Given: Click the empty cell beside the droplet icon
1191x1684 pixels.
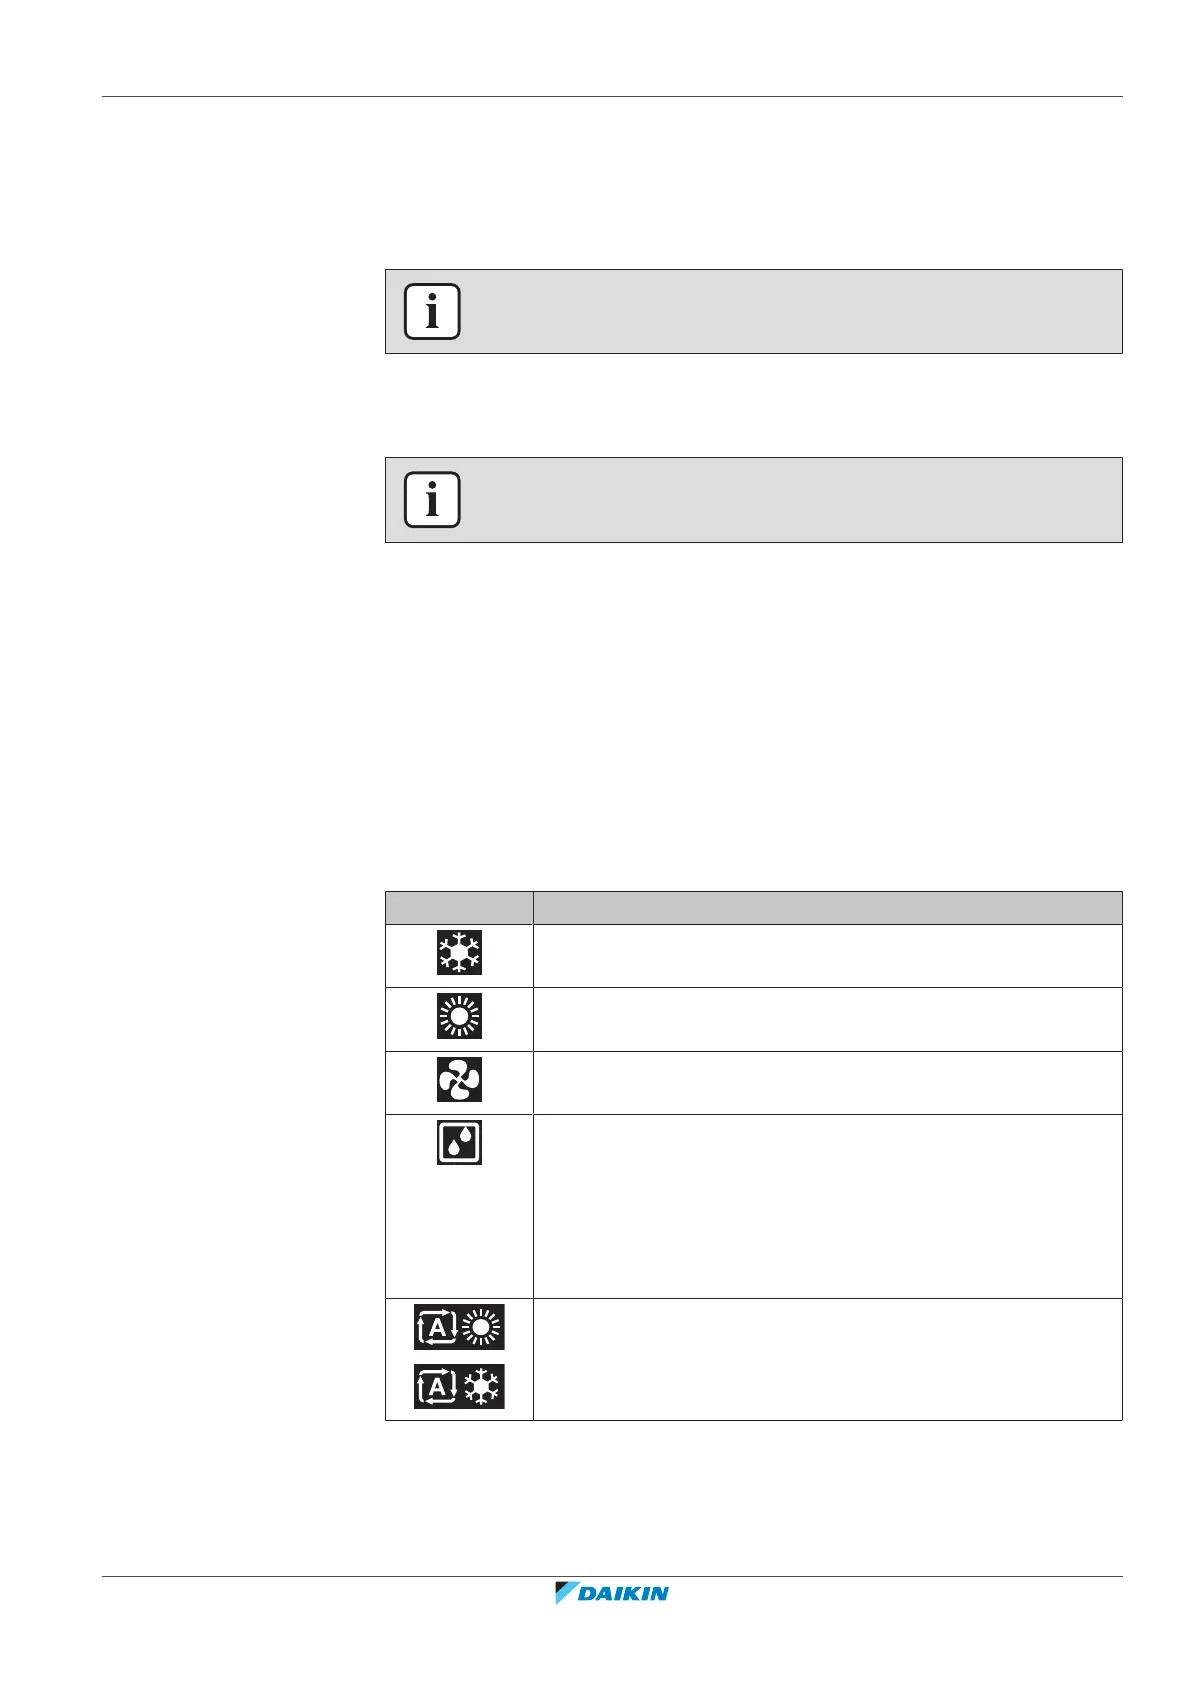Looking at the screenshot, I should (x=827, y=1206).
